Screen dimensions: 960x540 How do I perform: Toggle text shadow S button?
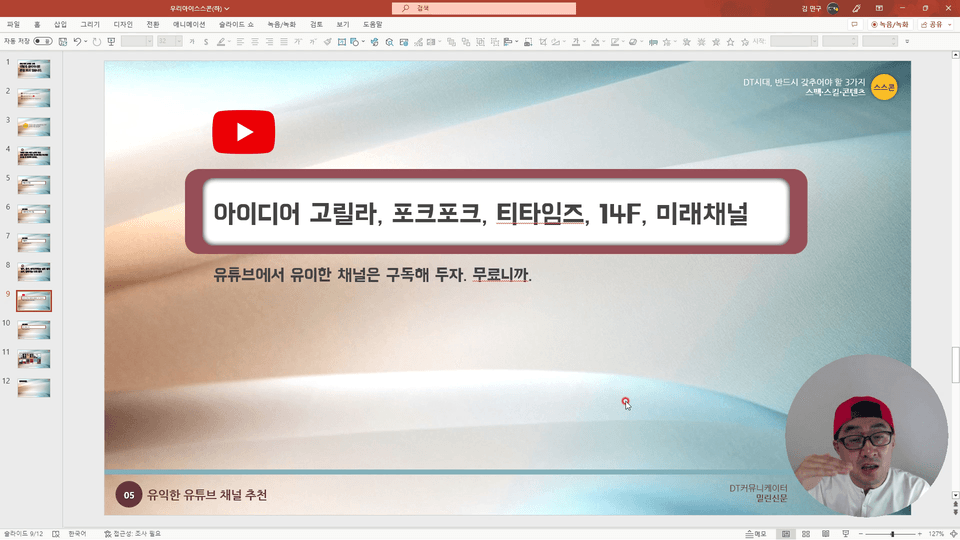[206, 42]
